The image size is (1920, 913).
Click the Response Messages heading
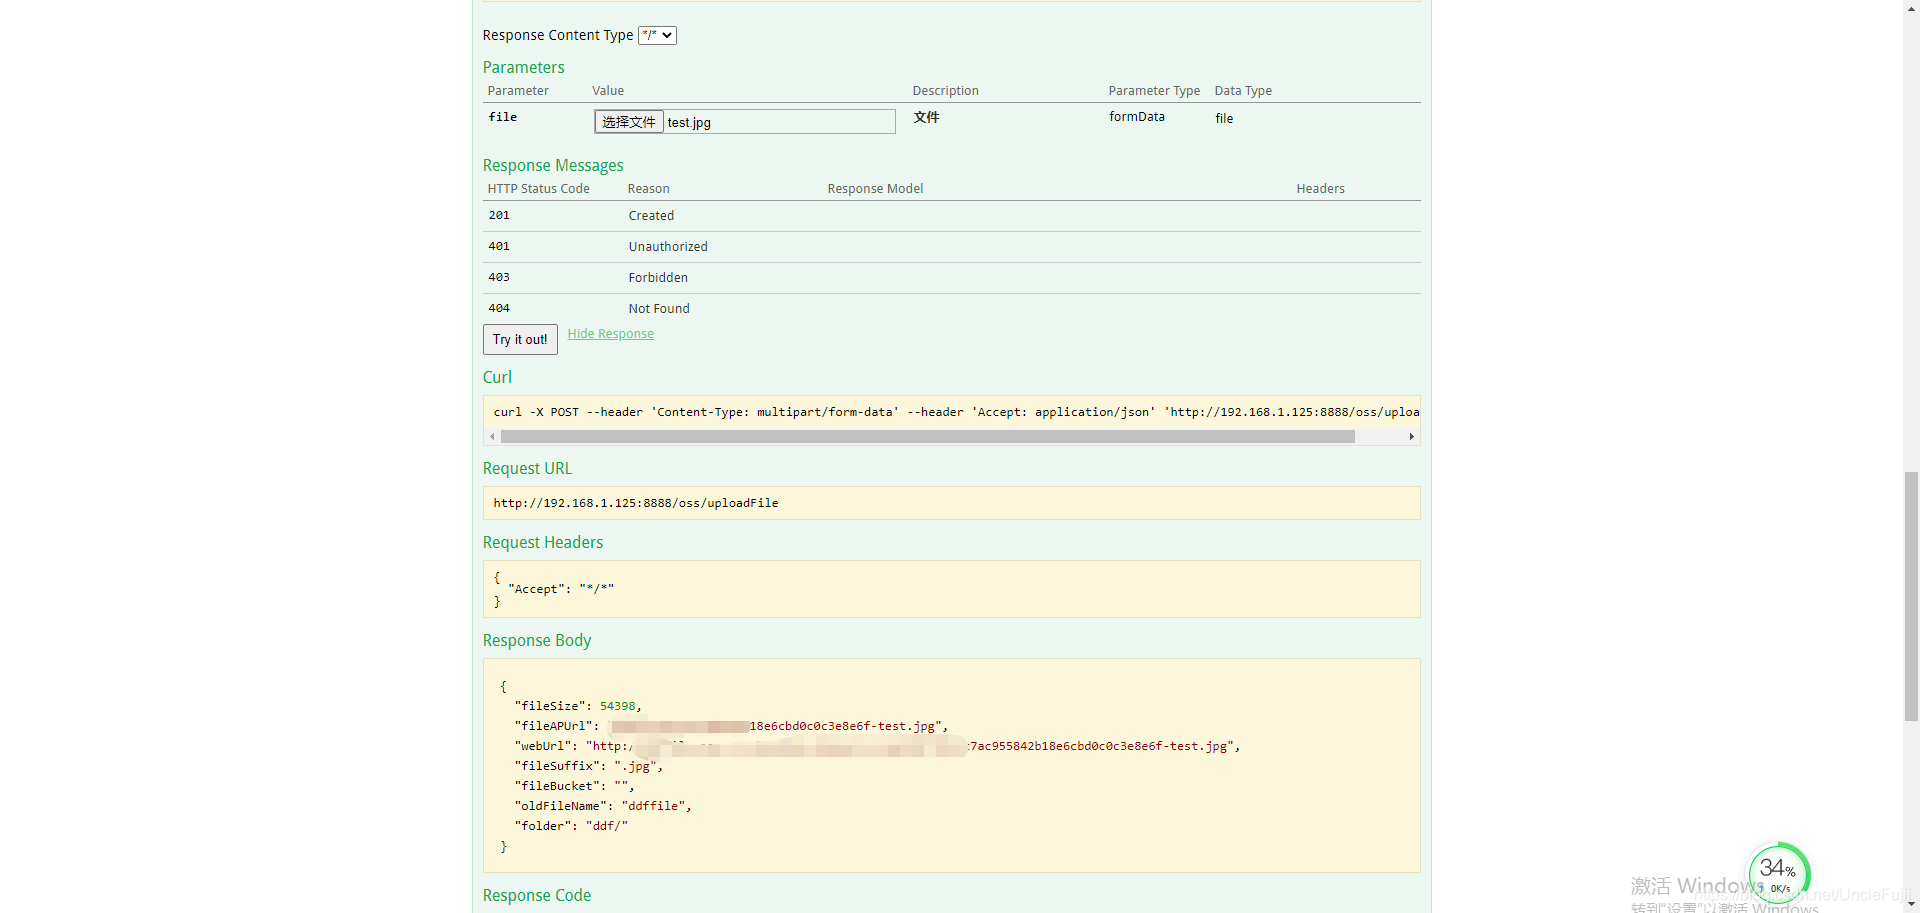click(x=553, y=165)
